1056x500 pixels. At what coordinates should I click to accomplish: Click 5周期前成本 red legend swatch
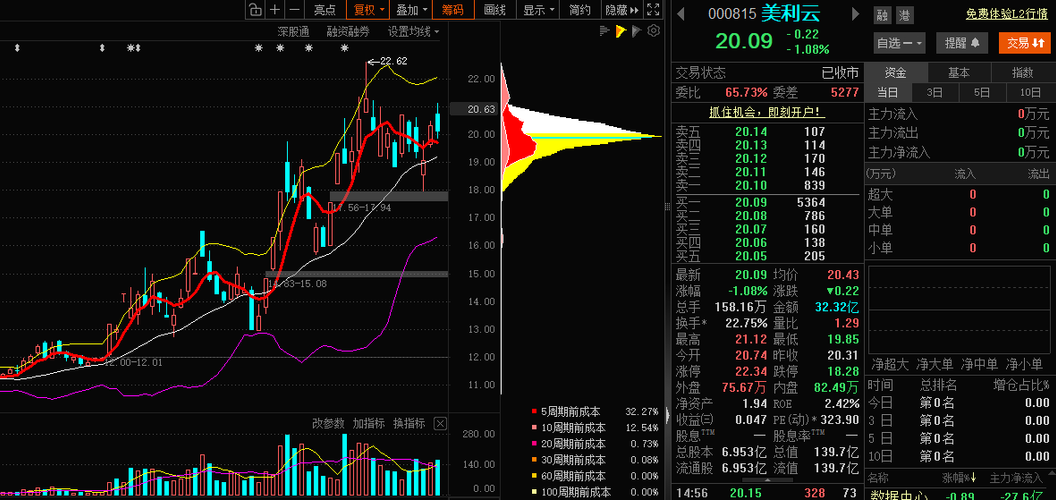pyautogui.click(x=534, y=411)
